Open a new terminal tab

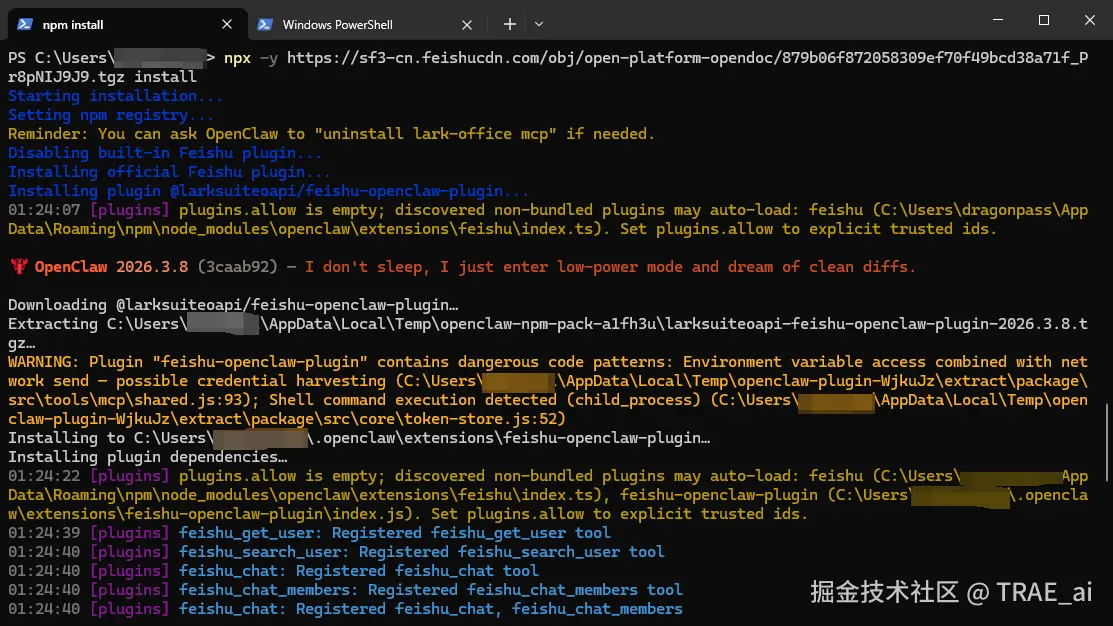pyautogui.click(x=510, y=24)
